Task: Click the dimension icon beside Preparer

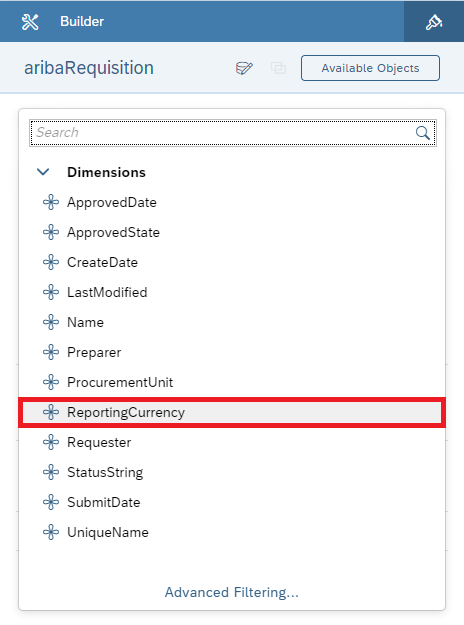Action: pyautogui.click(x=51, y=352)
